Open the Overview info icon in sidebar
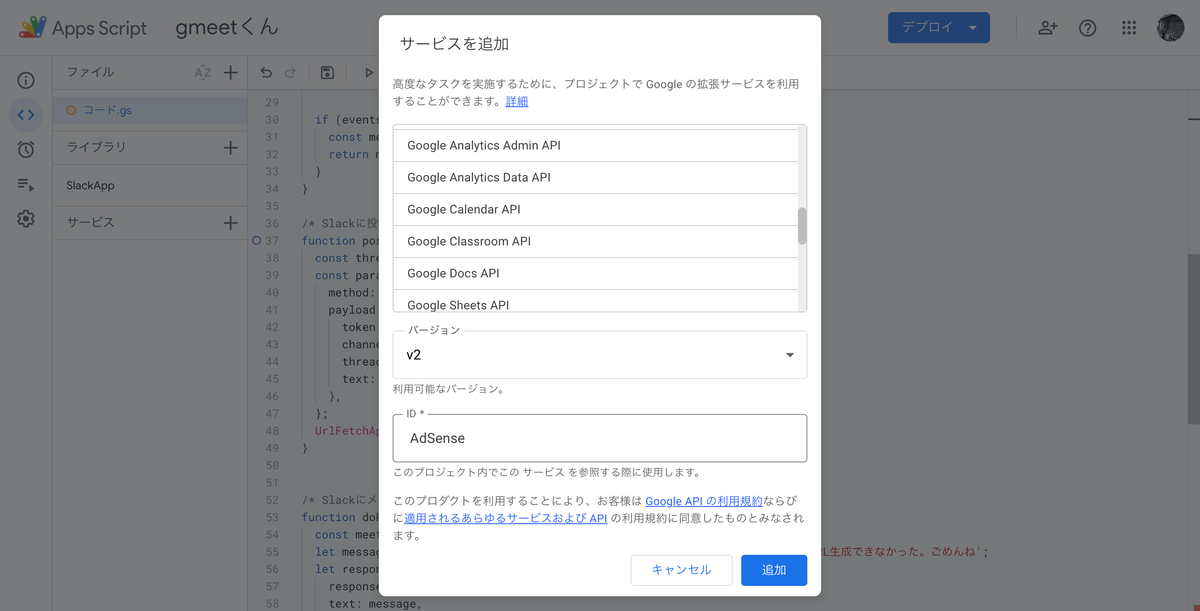This screenshot has height=611, width=1200. tap(26, 81)
